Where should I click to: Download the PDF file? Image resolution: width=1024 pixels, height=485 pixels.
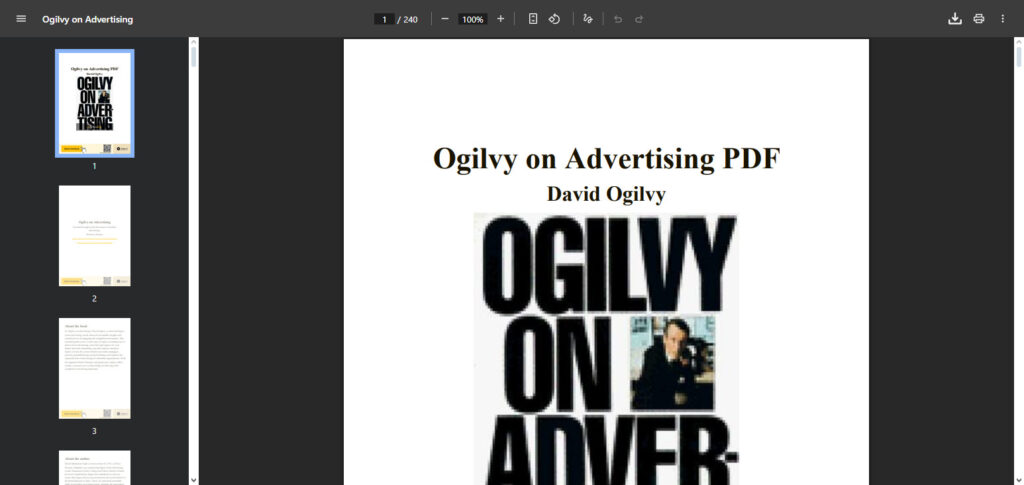click(x=955, y=19)
